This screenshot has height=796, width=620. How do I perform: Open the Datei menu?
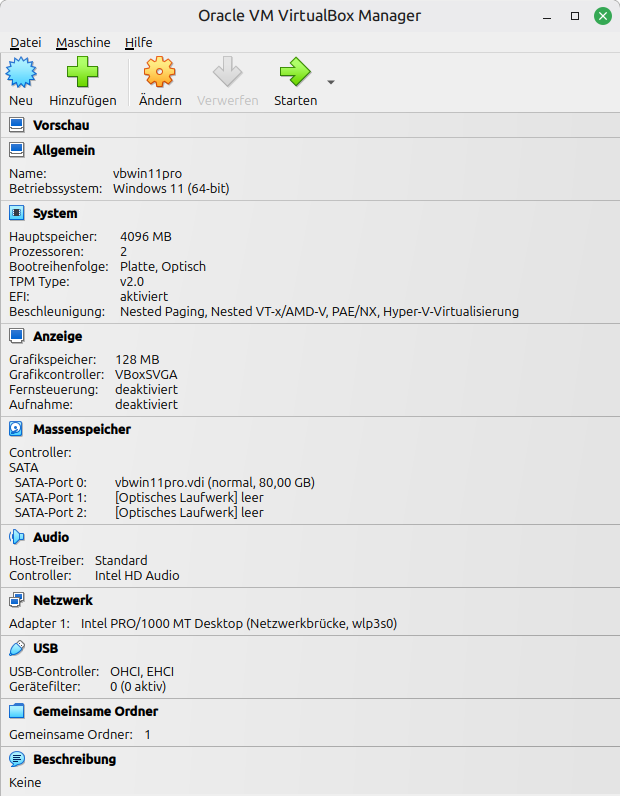pyautogui.click(x=25, y=43)
